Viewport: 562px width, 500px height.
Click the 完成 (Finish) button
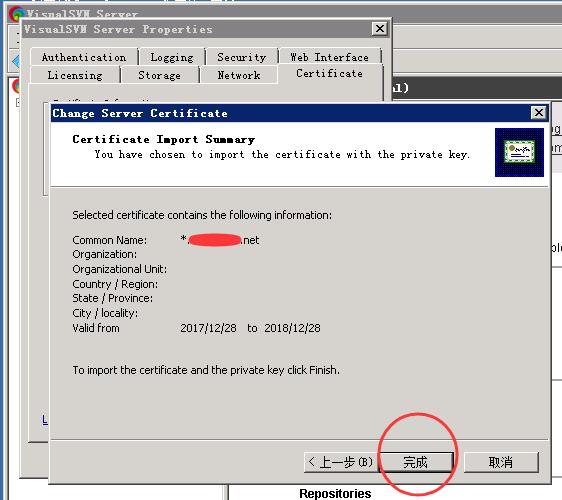(416, 462)
